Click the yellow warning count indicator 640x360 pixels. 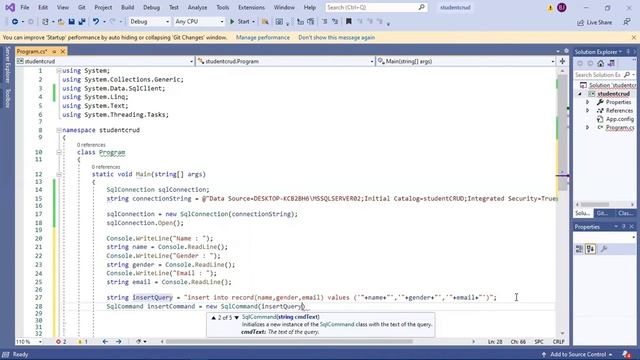click(83, 342)
